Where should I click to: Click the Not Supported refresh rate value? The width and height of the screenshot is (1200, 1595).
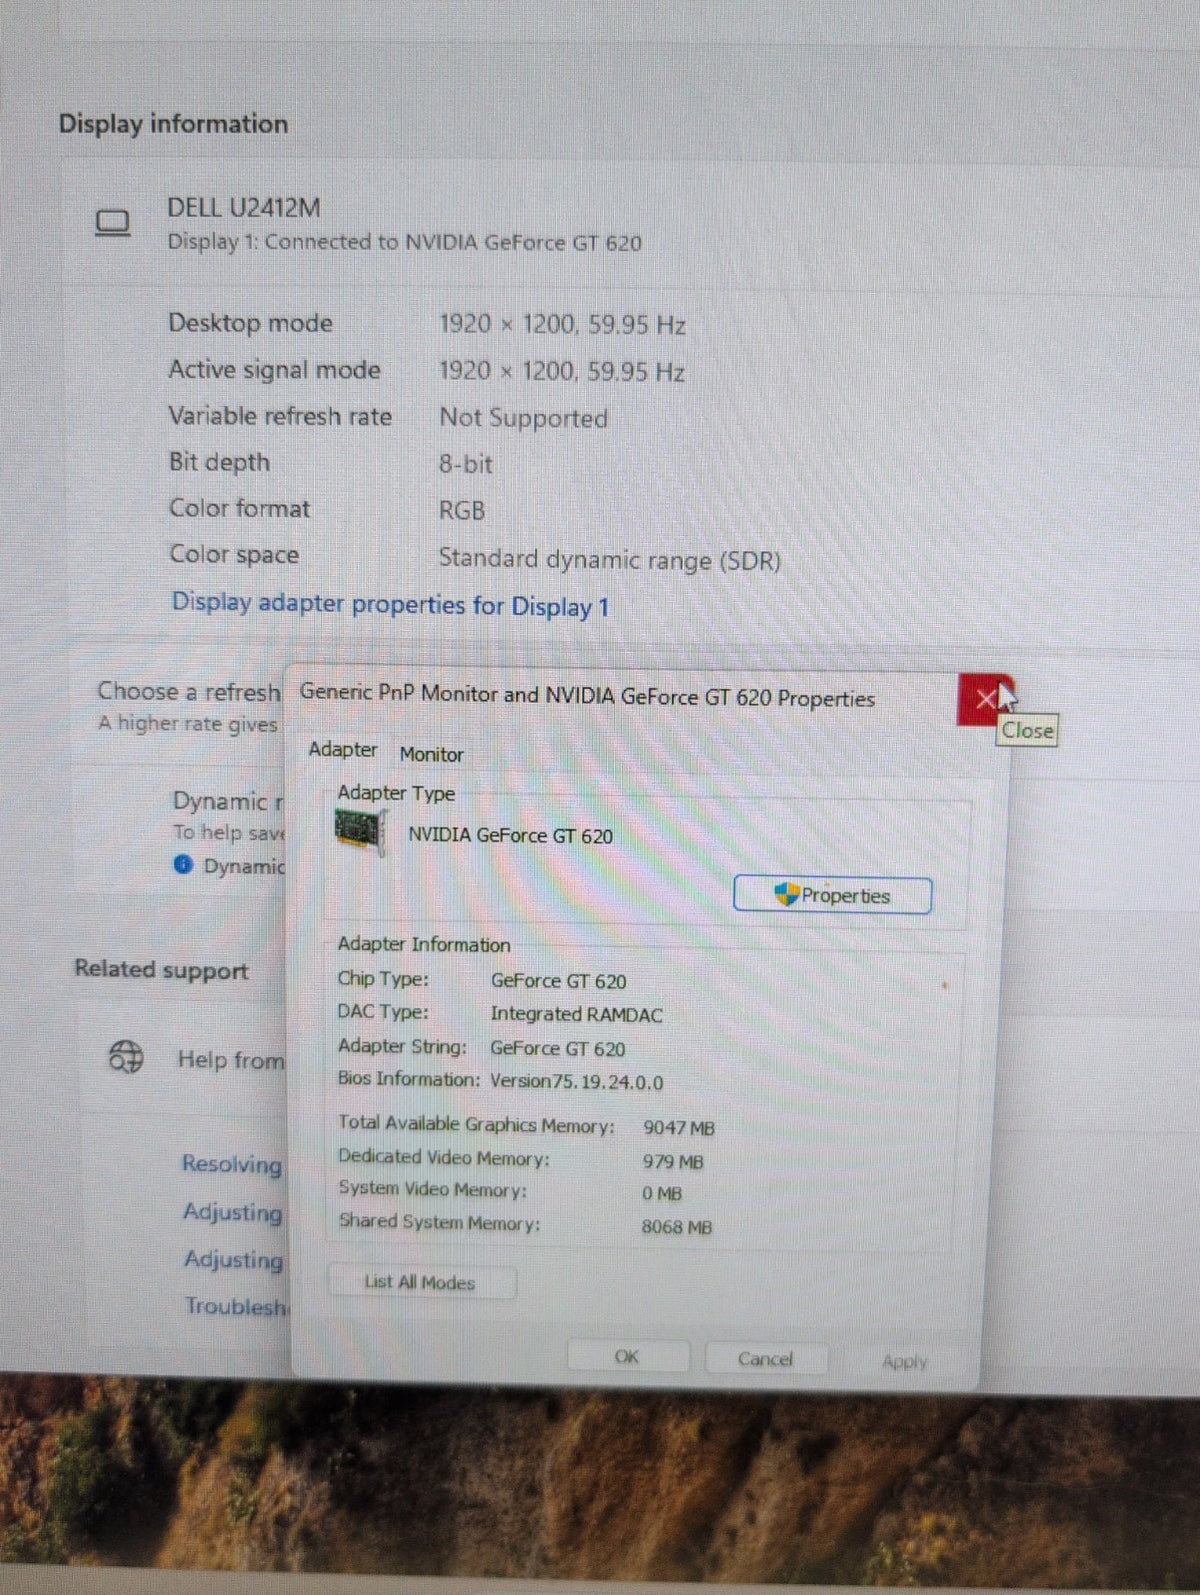click(524, 418)
